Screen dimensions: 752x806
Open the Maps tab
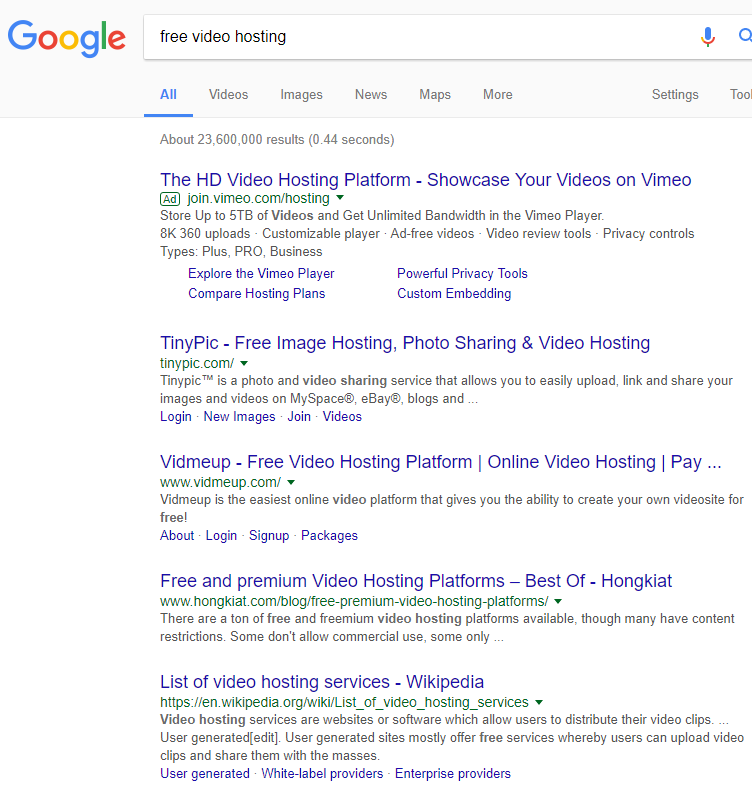[x=435, y=95]
